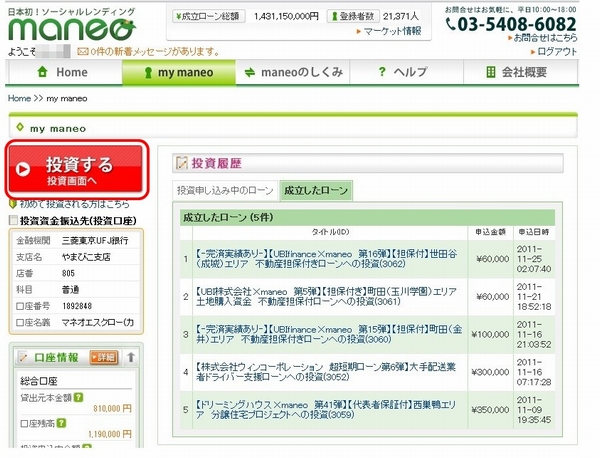The height and width of the screenshot is (458, 600).
Task: Click the 投資履歴 notepad icon
Action: (181, 163)
